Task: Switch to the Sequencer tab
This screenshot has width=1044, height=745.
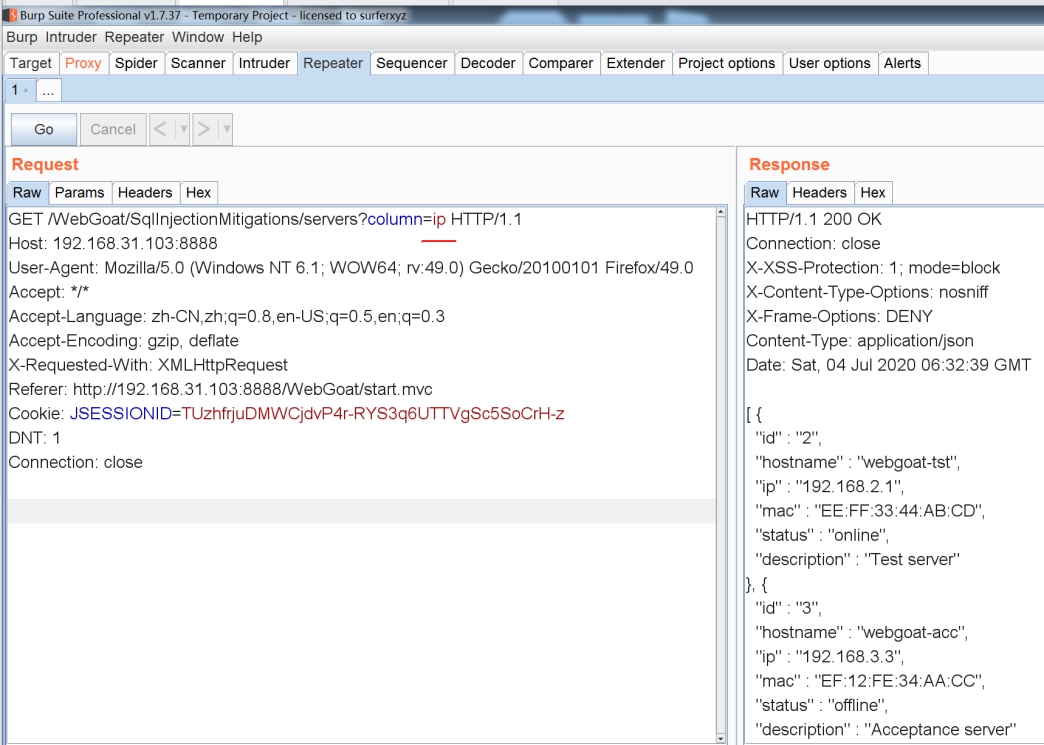Action: click(411, 63)
